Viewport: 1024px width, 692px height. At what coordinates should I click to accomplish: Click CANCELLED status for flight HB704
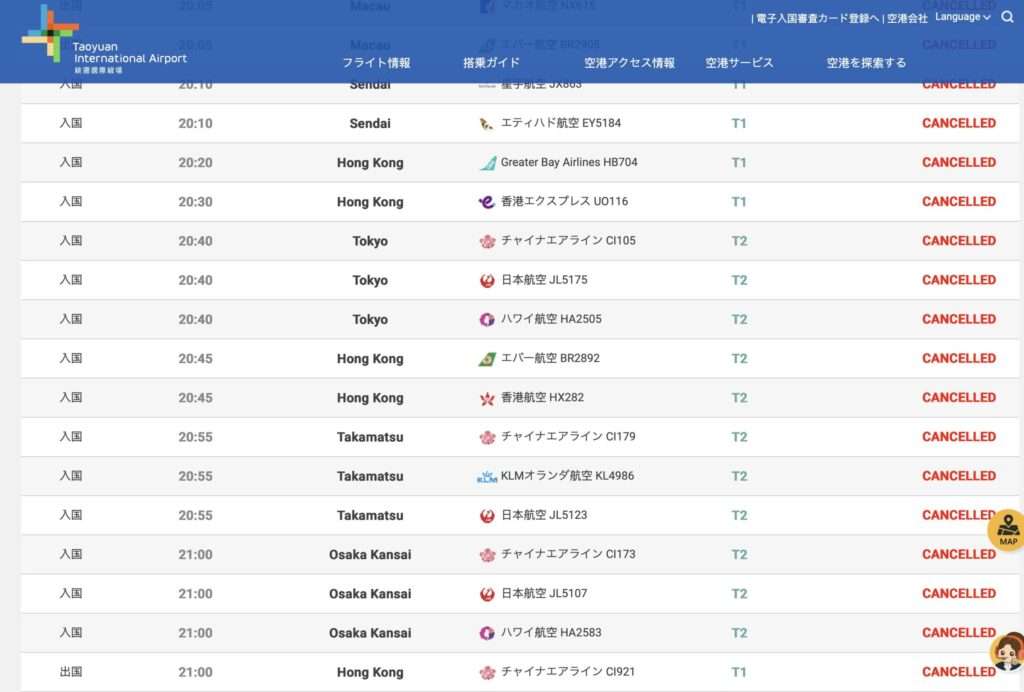(959, 162)
